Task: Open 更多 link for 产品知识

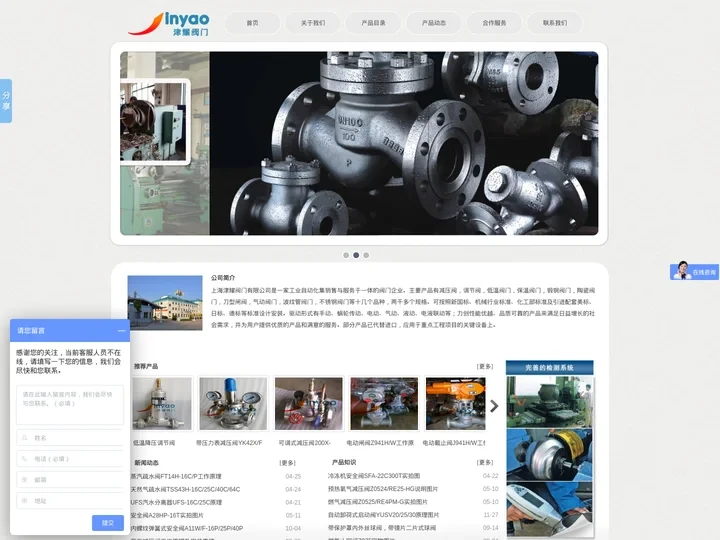Action: click(x=485, y=462)
